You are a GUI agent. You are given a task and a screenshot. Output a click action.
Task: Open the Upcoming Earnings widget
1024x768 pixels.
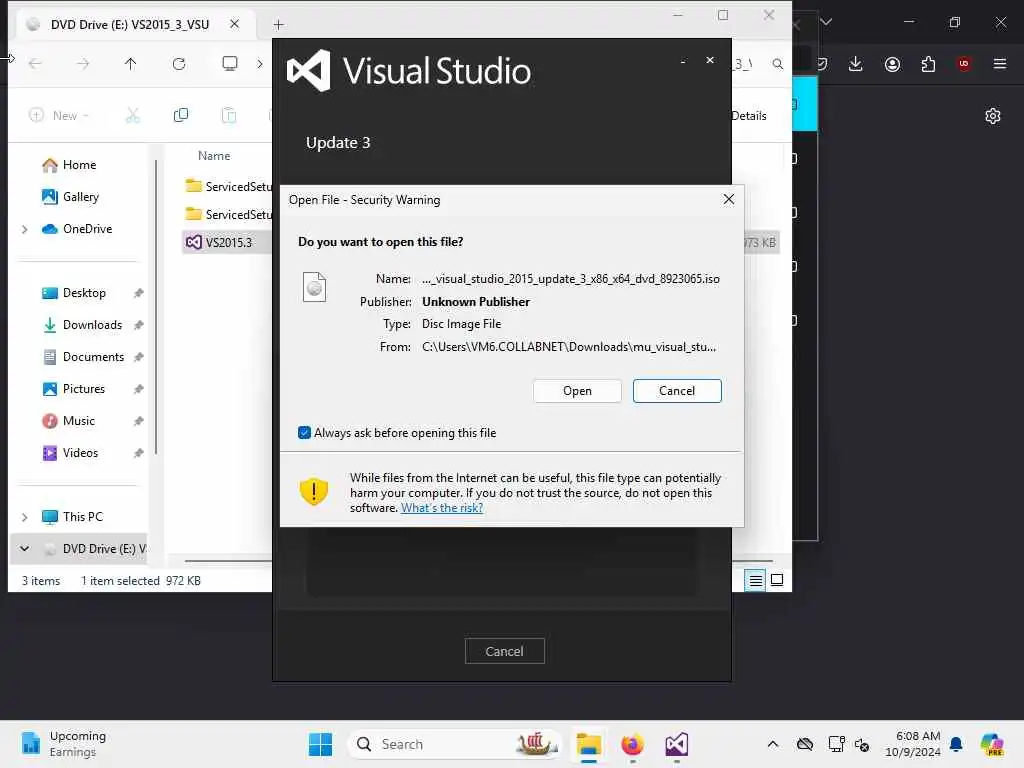(63, 744)
